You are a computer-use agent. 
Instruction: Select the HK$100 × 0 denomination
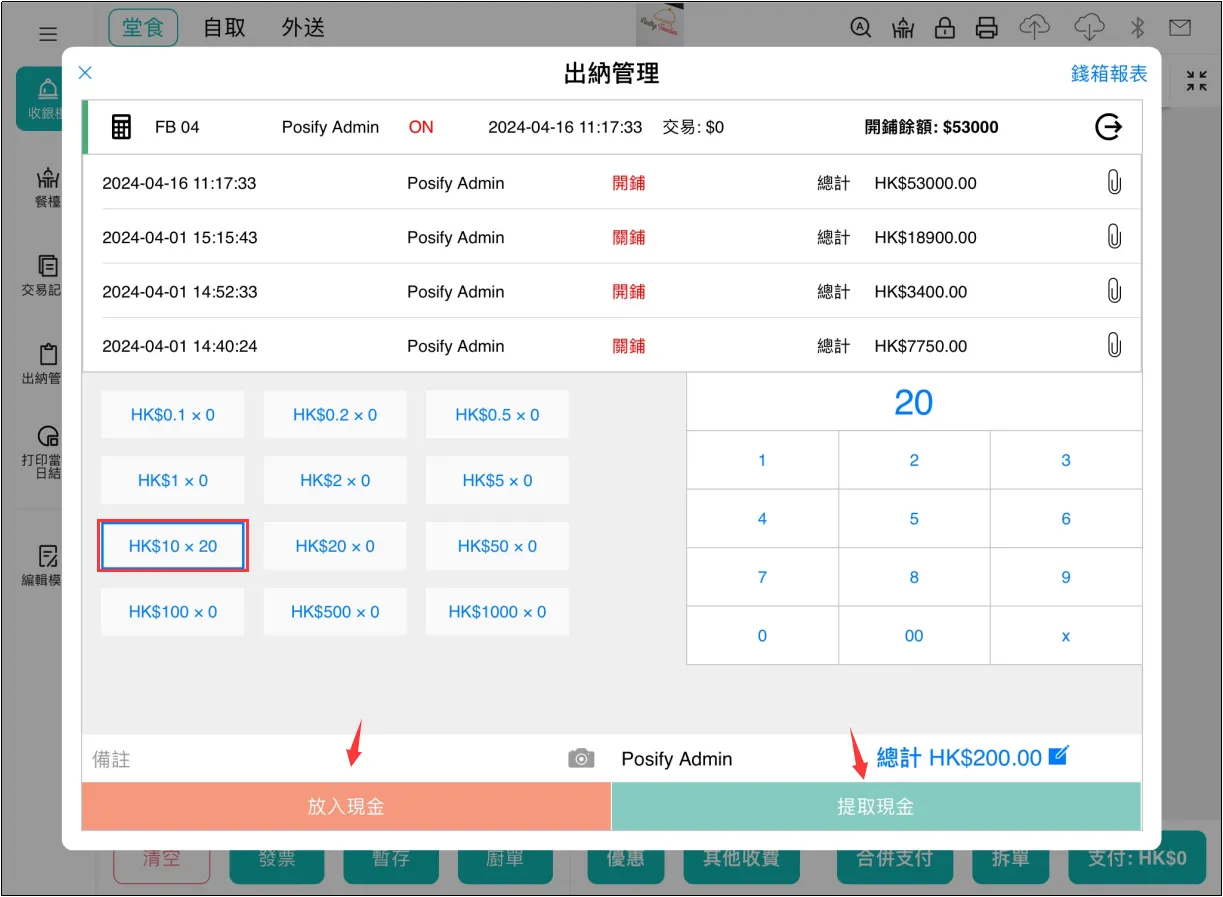tap(173, 612)
